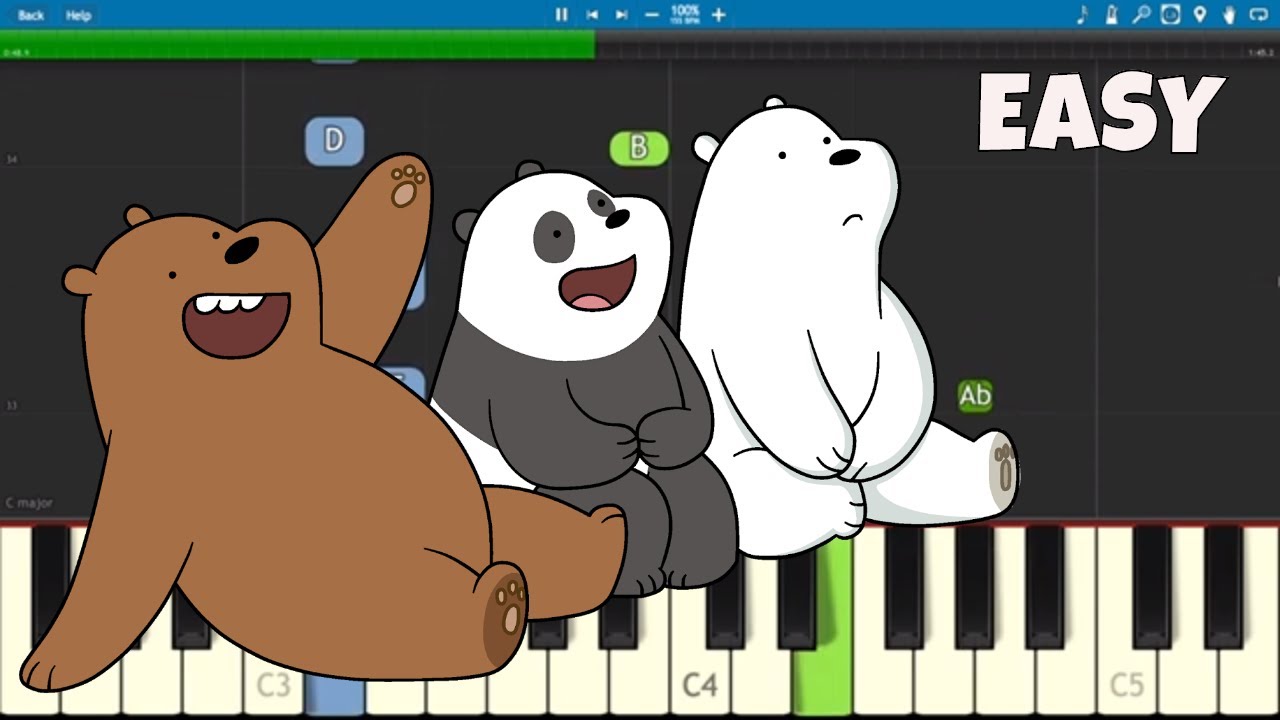Go Back to the previous screen

pyautogui.click(x=31, y=15)
